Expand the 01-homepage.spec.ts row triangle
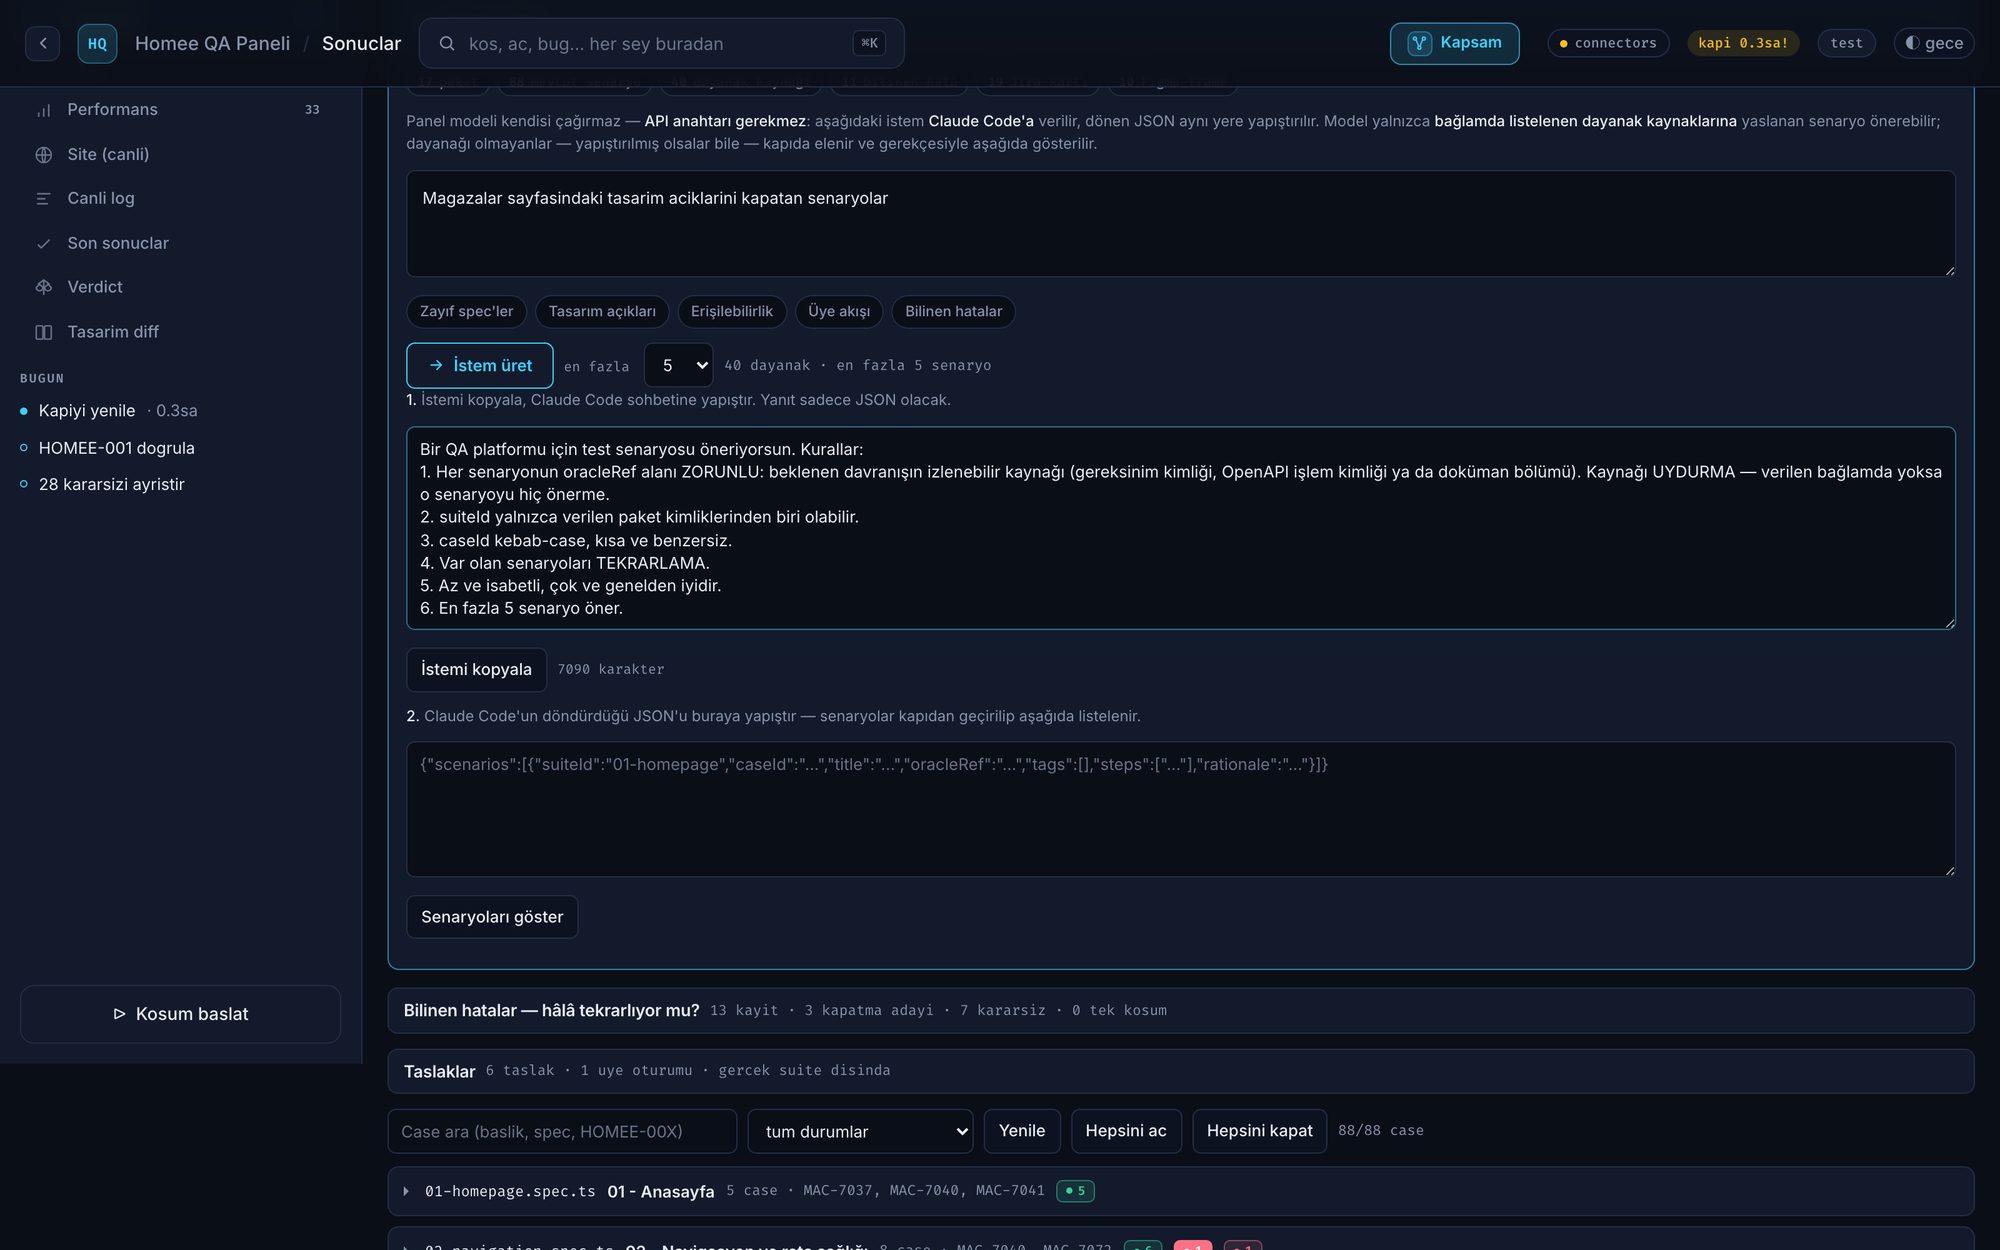The height and width of the screenshot is (1250, 2000). [x=406, y=1191]
